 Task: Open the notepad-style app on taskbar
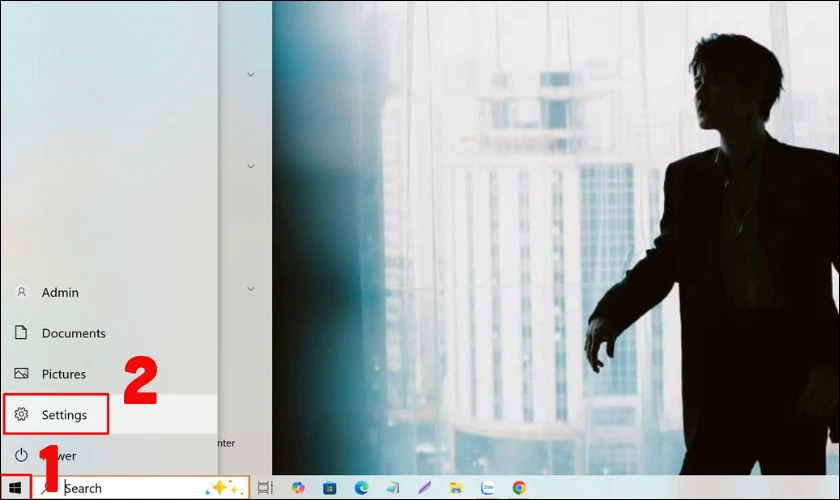(393, 488)
